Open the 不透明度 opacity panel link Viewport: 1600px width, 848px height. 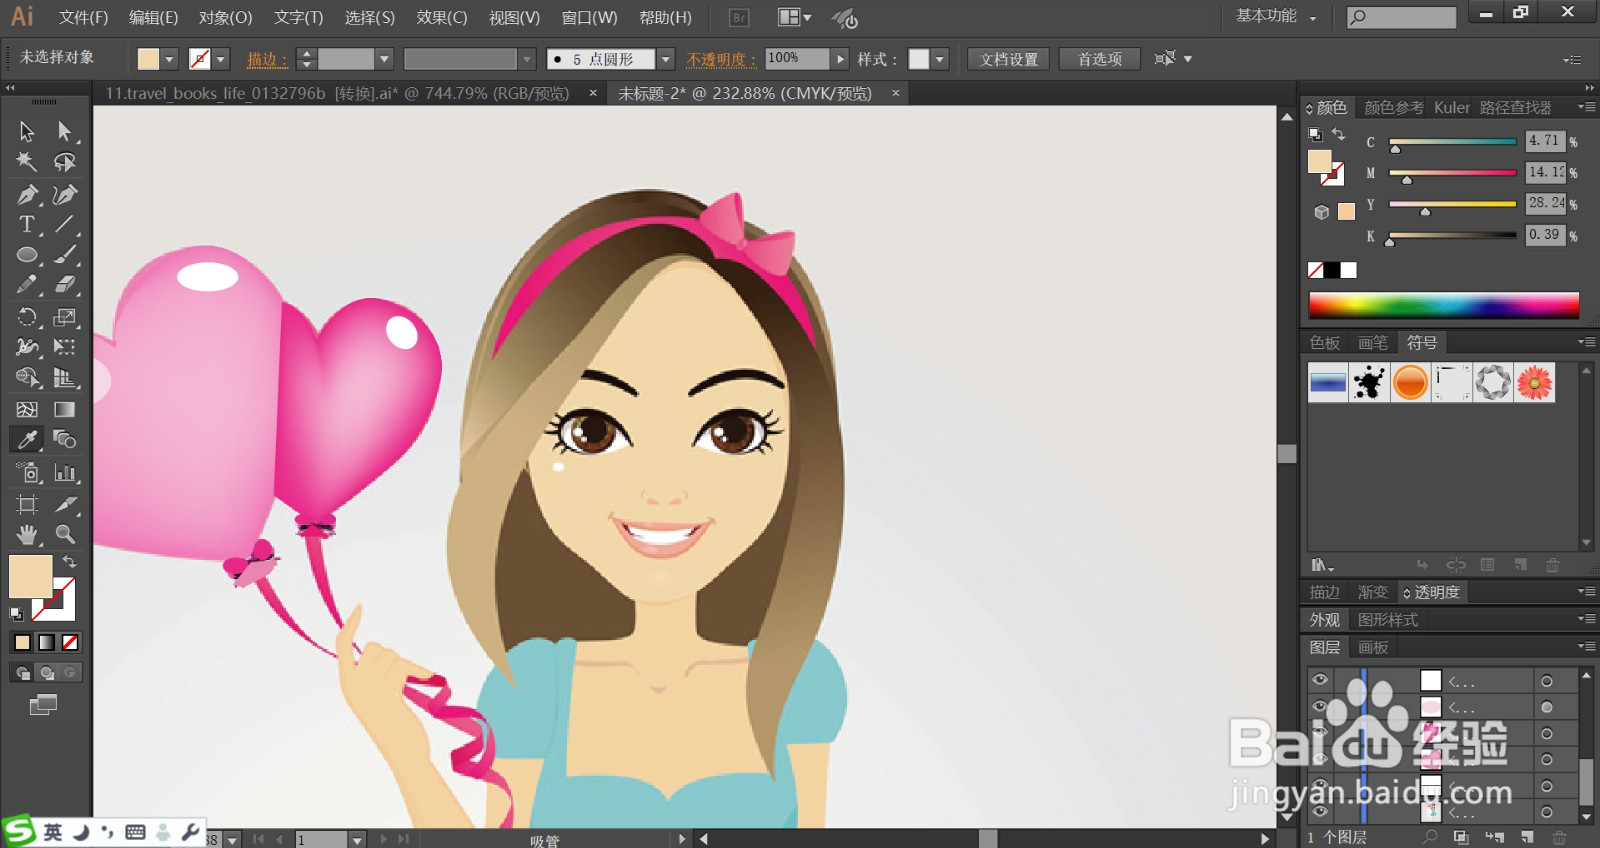721,59
